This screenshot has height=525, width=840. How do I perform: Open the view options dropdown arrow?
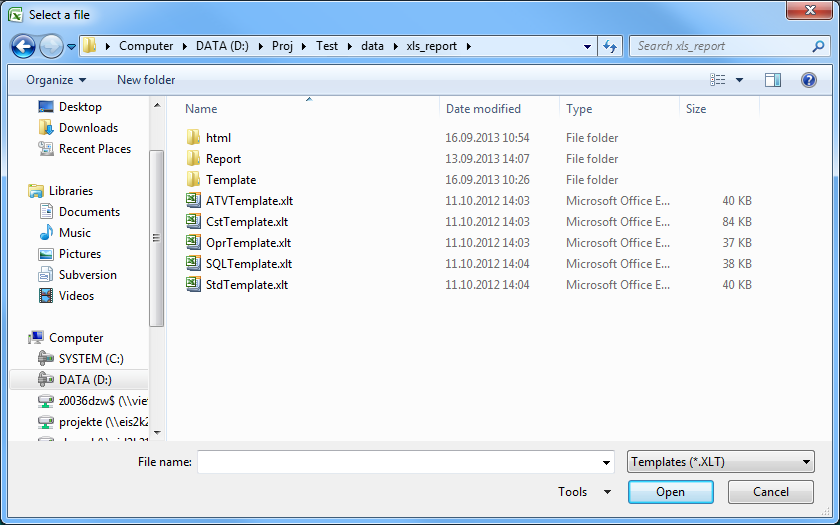click(739, 80)
